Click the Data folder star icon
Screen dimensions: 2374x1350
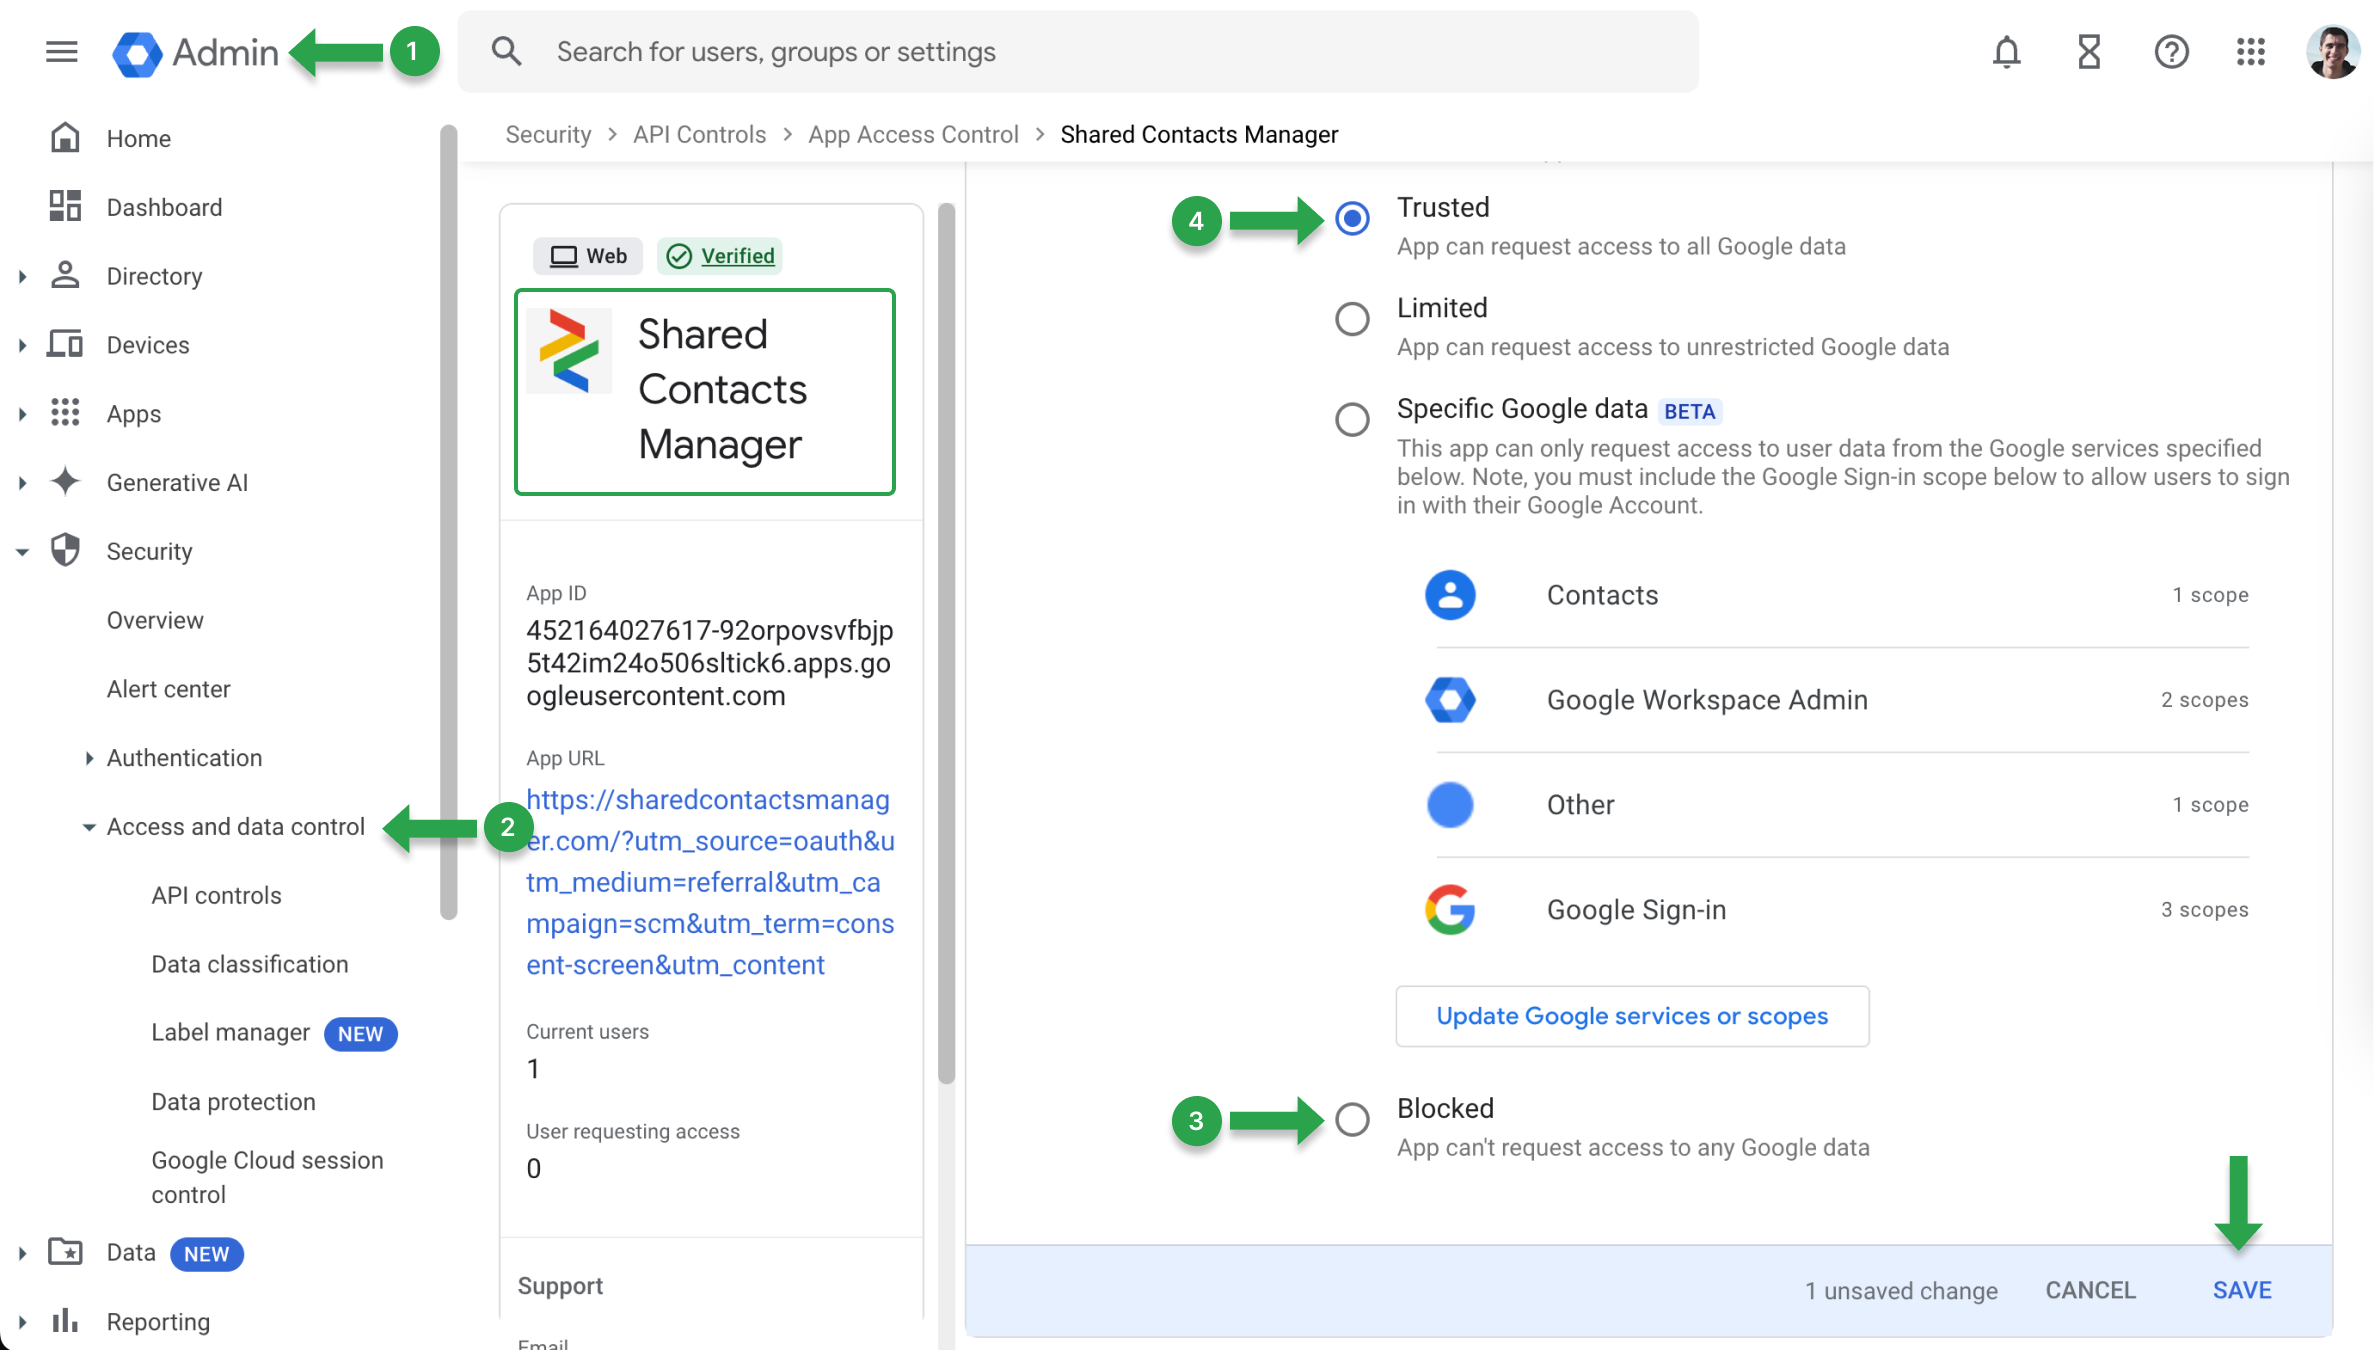(65, 1251)
